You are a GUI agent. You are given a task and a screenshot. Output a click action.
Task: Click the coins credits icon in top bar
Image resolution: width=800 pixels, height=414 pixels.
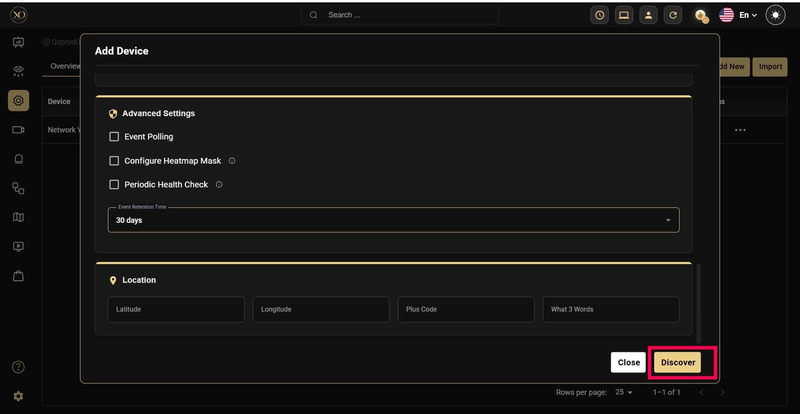pyautogui.click(x=702, y=16)
